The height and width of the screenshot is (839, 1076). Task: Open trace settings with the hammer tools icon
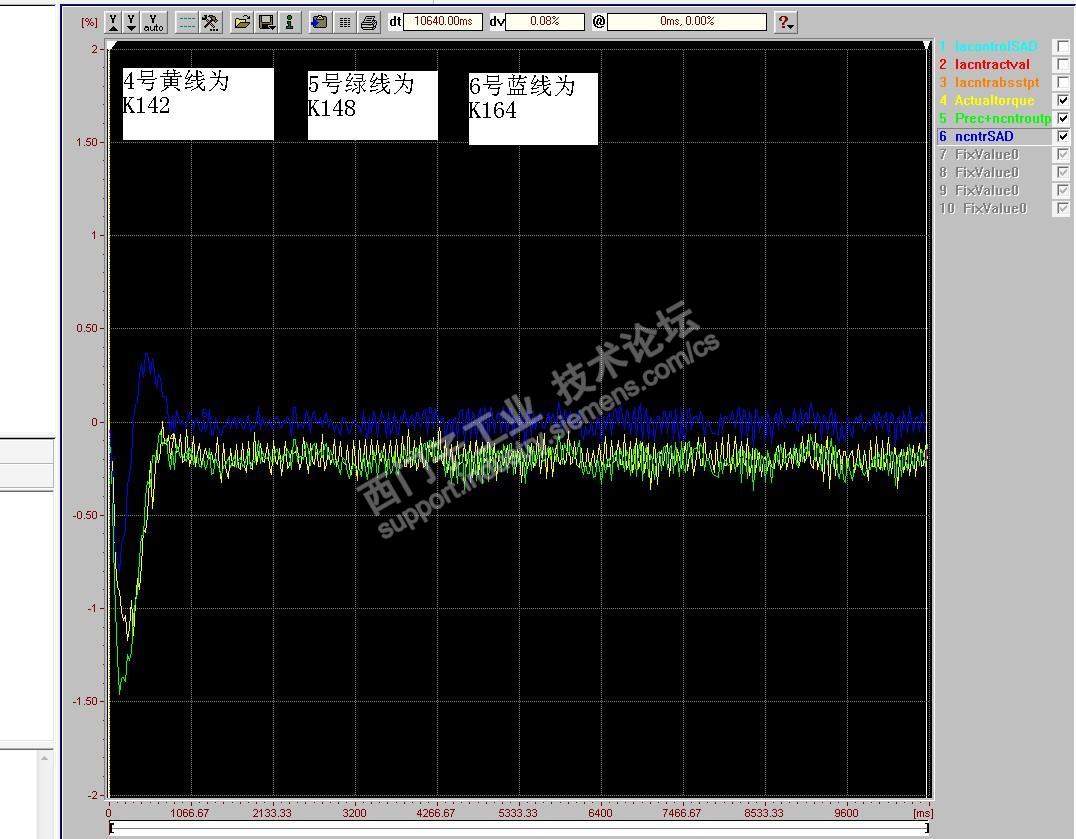click(210, 23)
